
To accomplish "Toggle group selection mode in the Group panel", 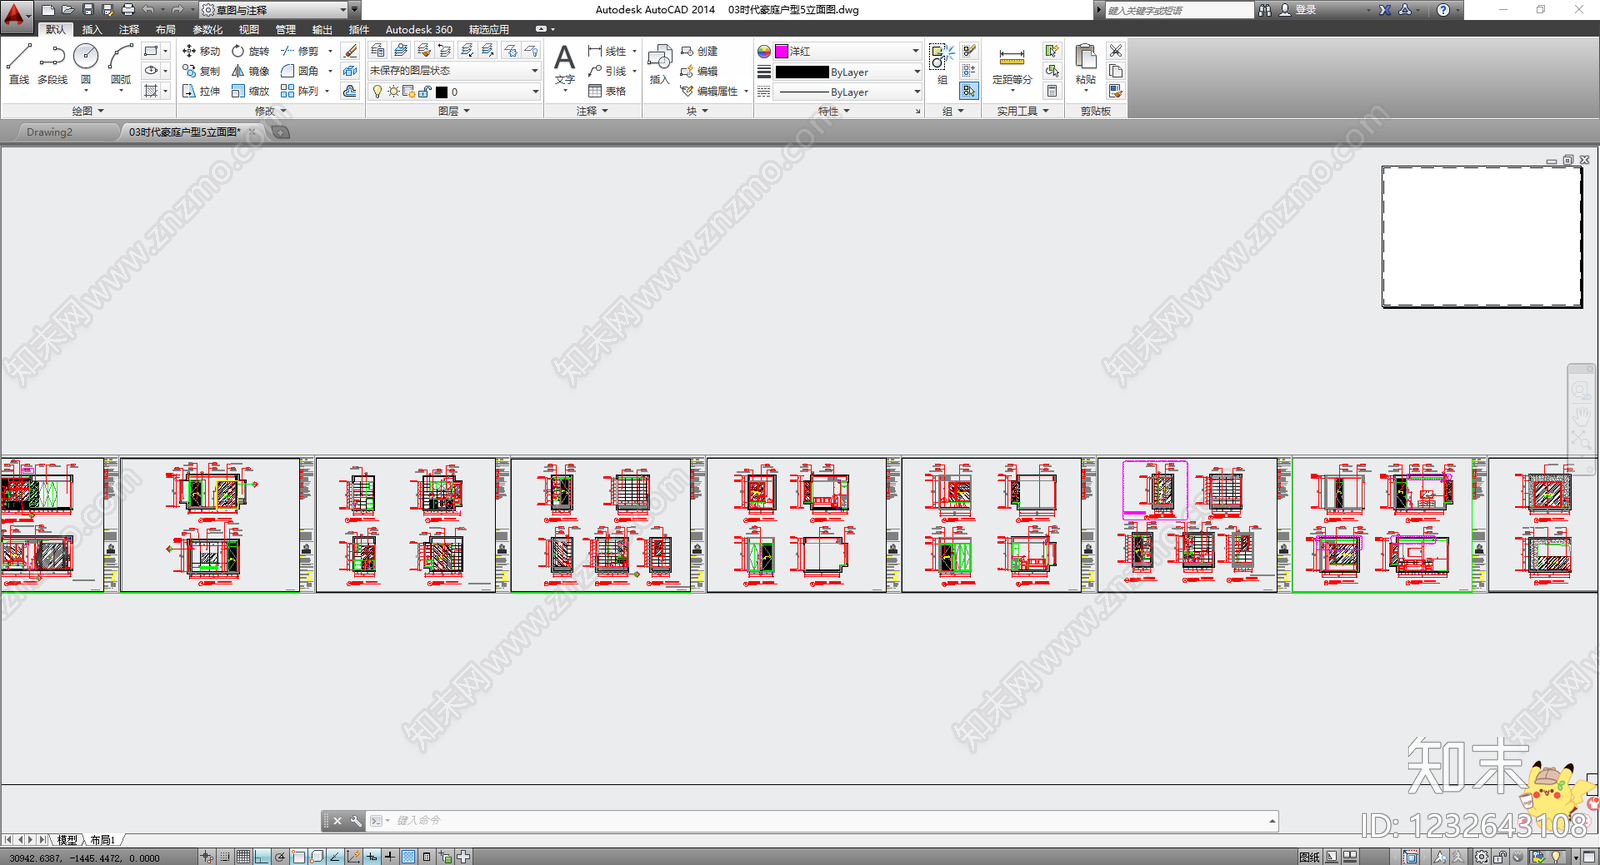I will click(969, 91).
